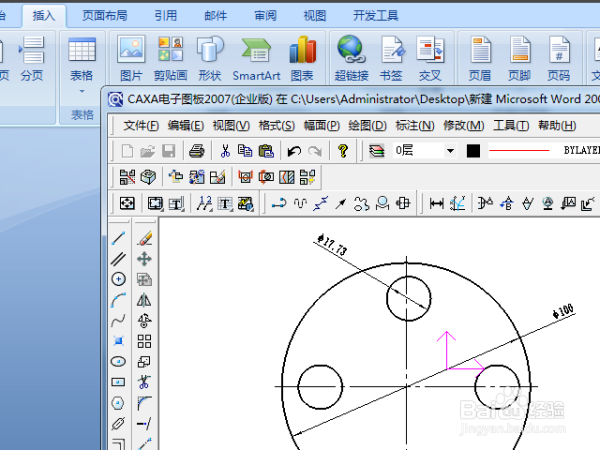
Task: Insert a SmartArt graphic
Action: (x=256, y=59)
